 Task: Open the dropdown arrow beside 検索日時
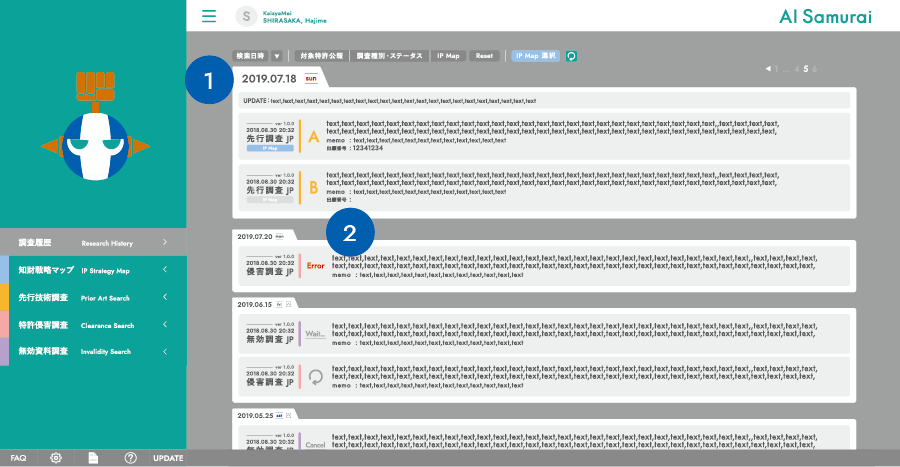tap(277, 57)
